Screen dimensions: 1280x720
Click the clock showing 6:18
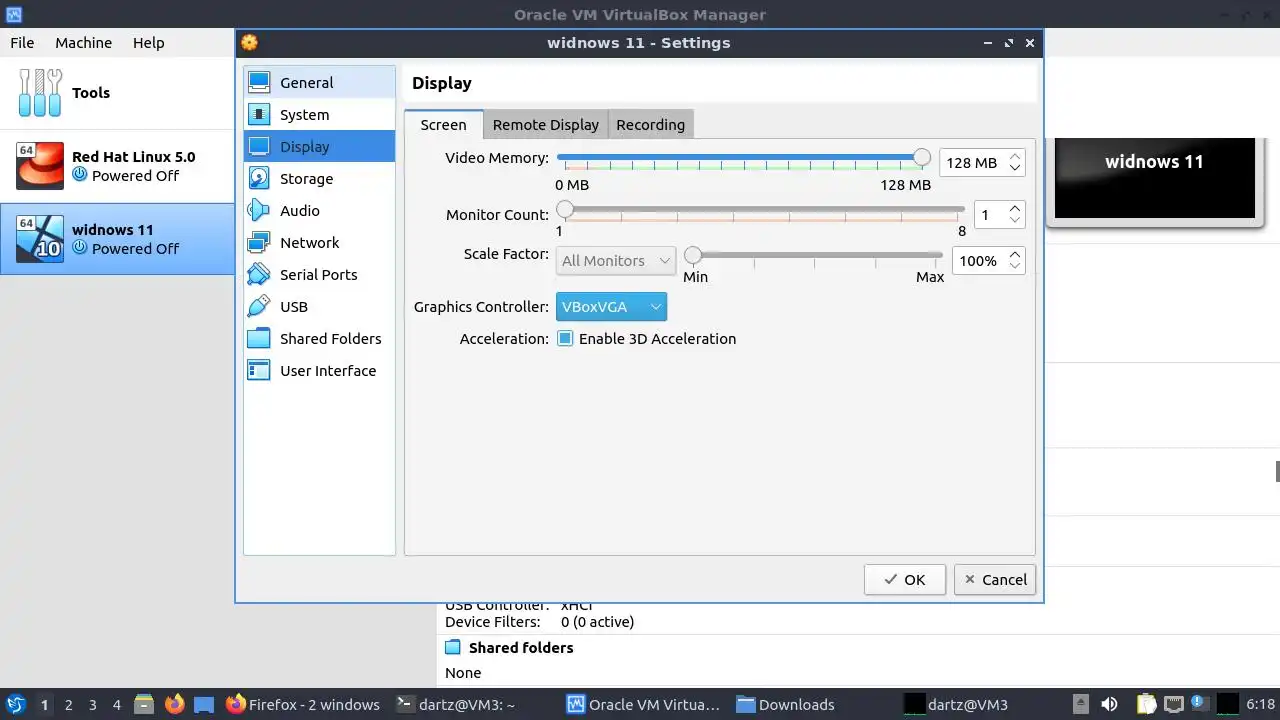point(1261,705)
